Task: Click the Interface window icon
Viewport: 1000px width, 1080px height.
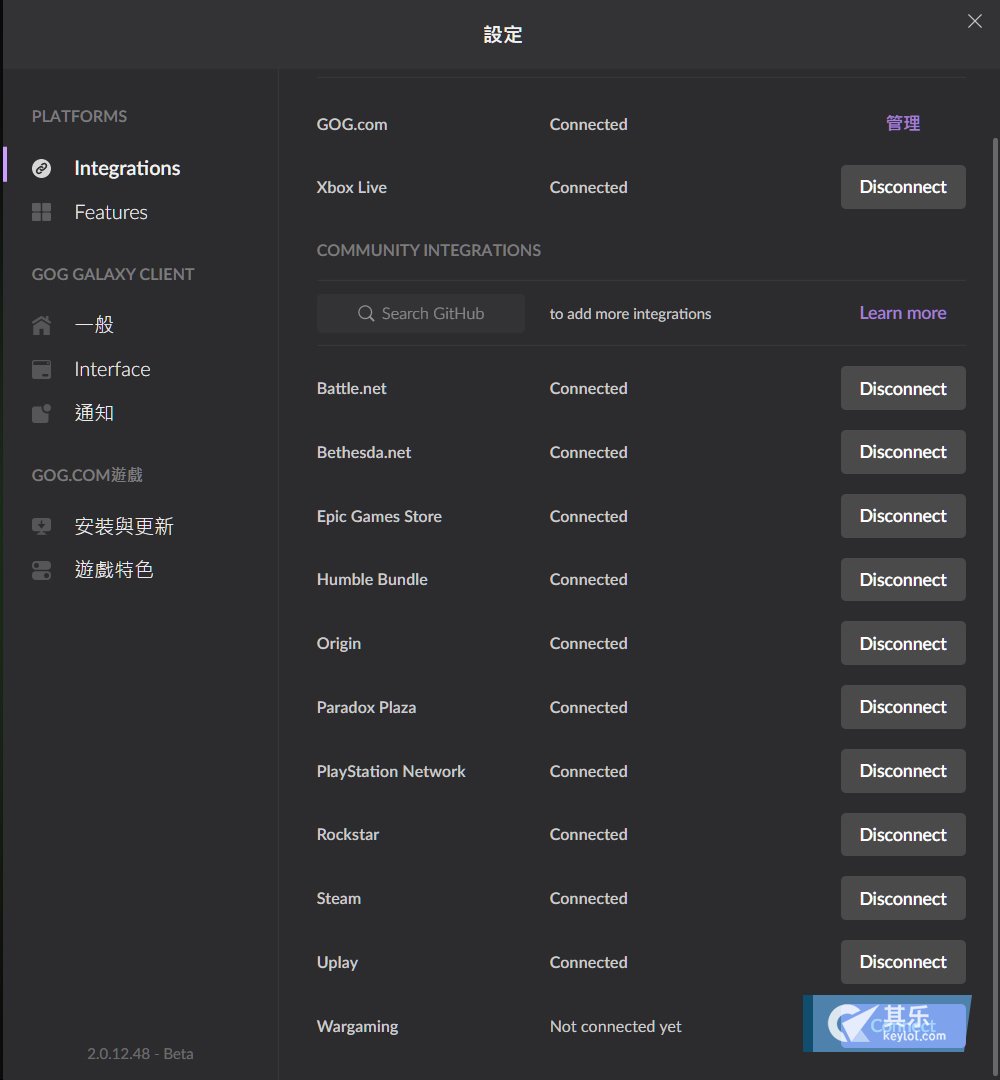Action: (x=41, y=369)
